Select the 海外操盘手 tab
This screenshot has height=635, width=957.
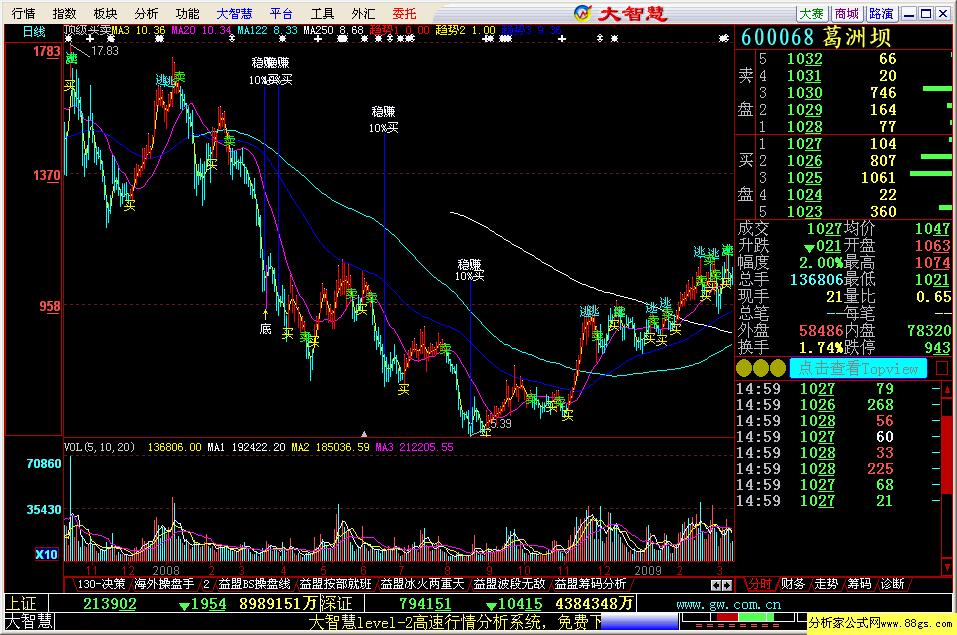164,584
